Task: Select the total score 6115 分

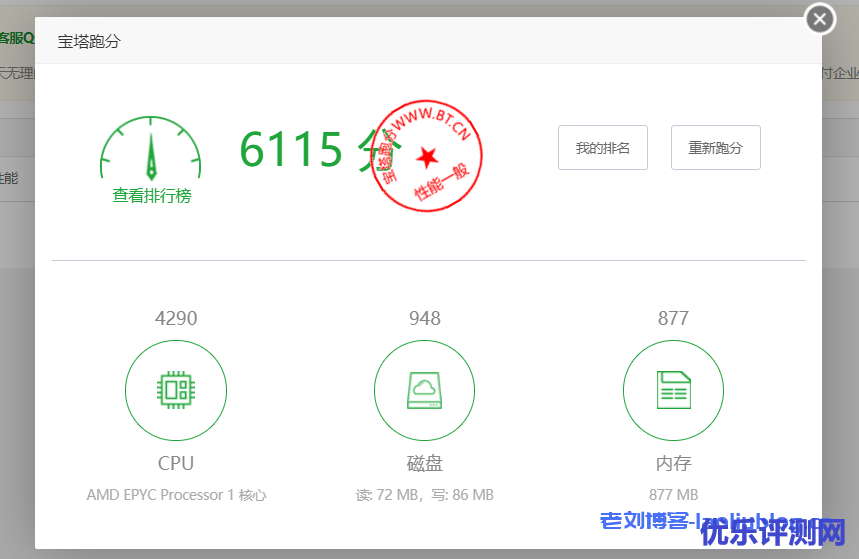Action: pyautogui.click(x=320, y=149)
